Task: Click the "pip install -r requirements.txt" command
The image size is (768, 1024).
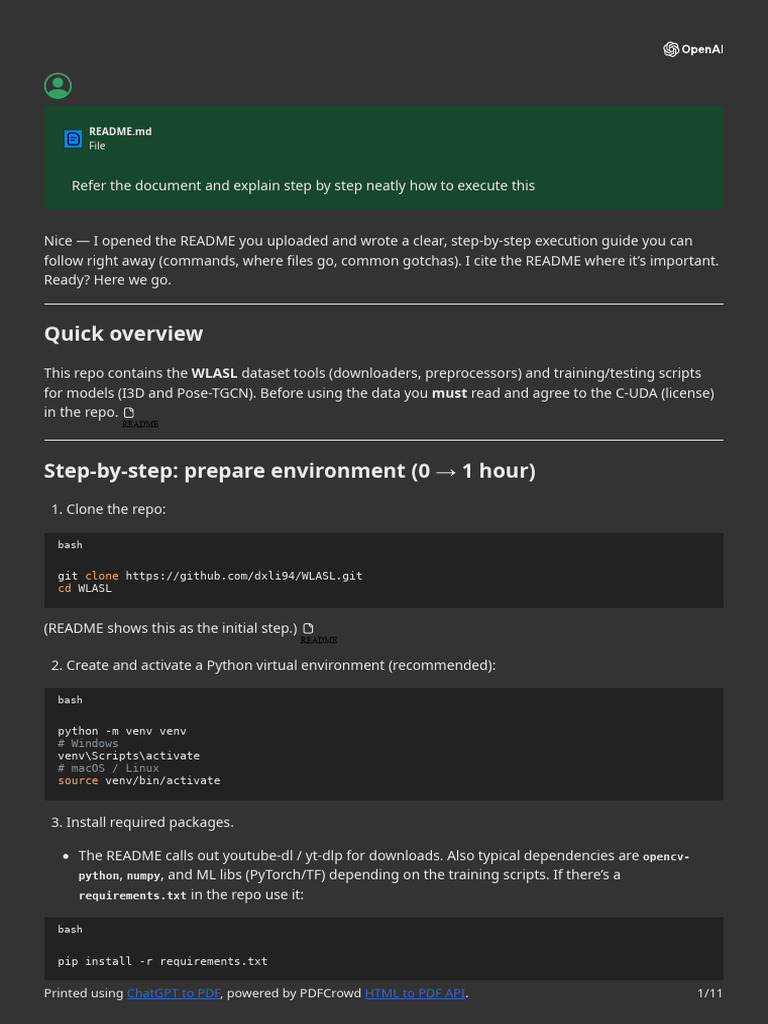Action: pos(163,961)
